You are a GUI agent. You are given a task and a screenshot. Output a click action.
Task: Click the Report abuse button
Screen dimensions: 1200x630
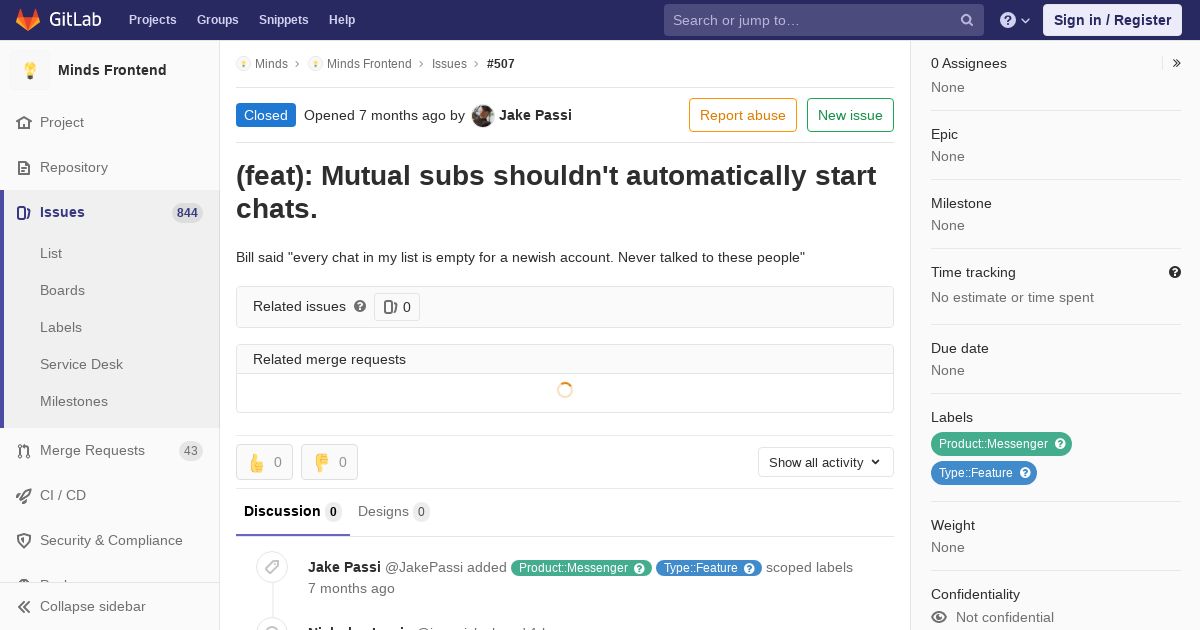[743, 115]
